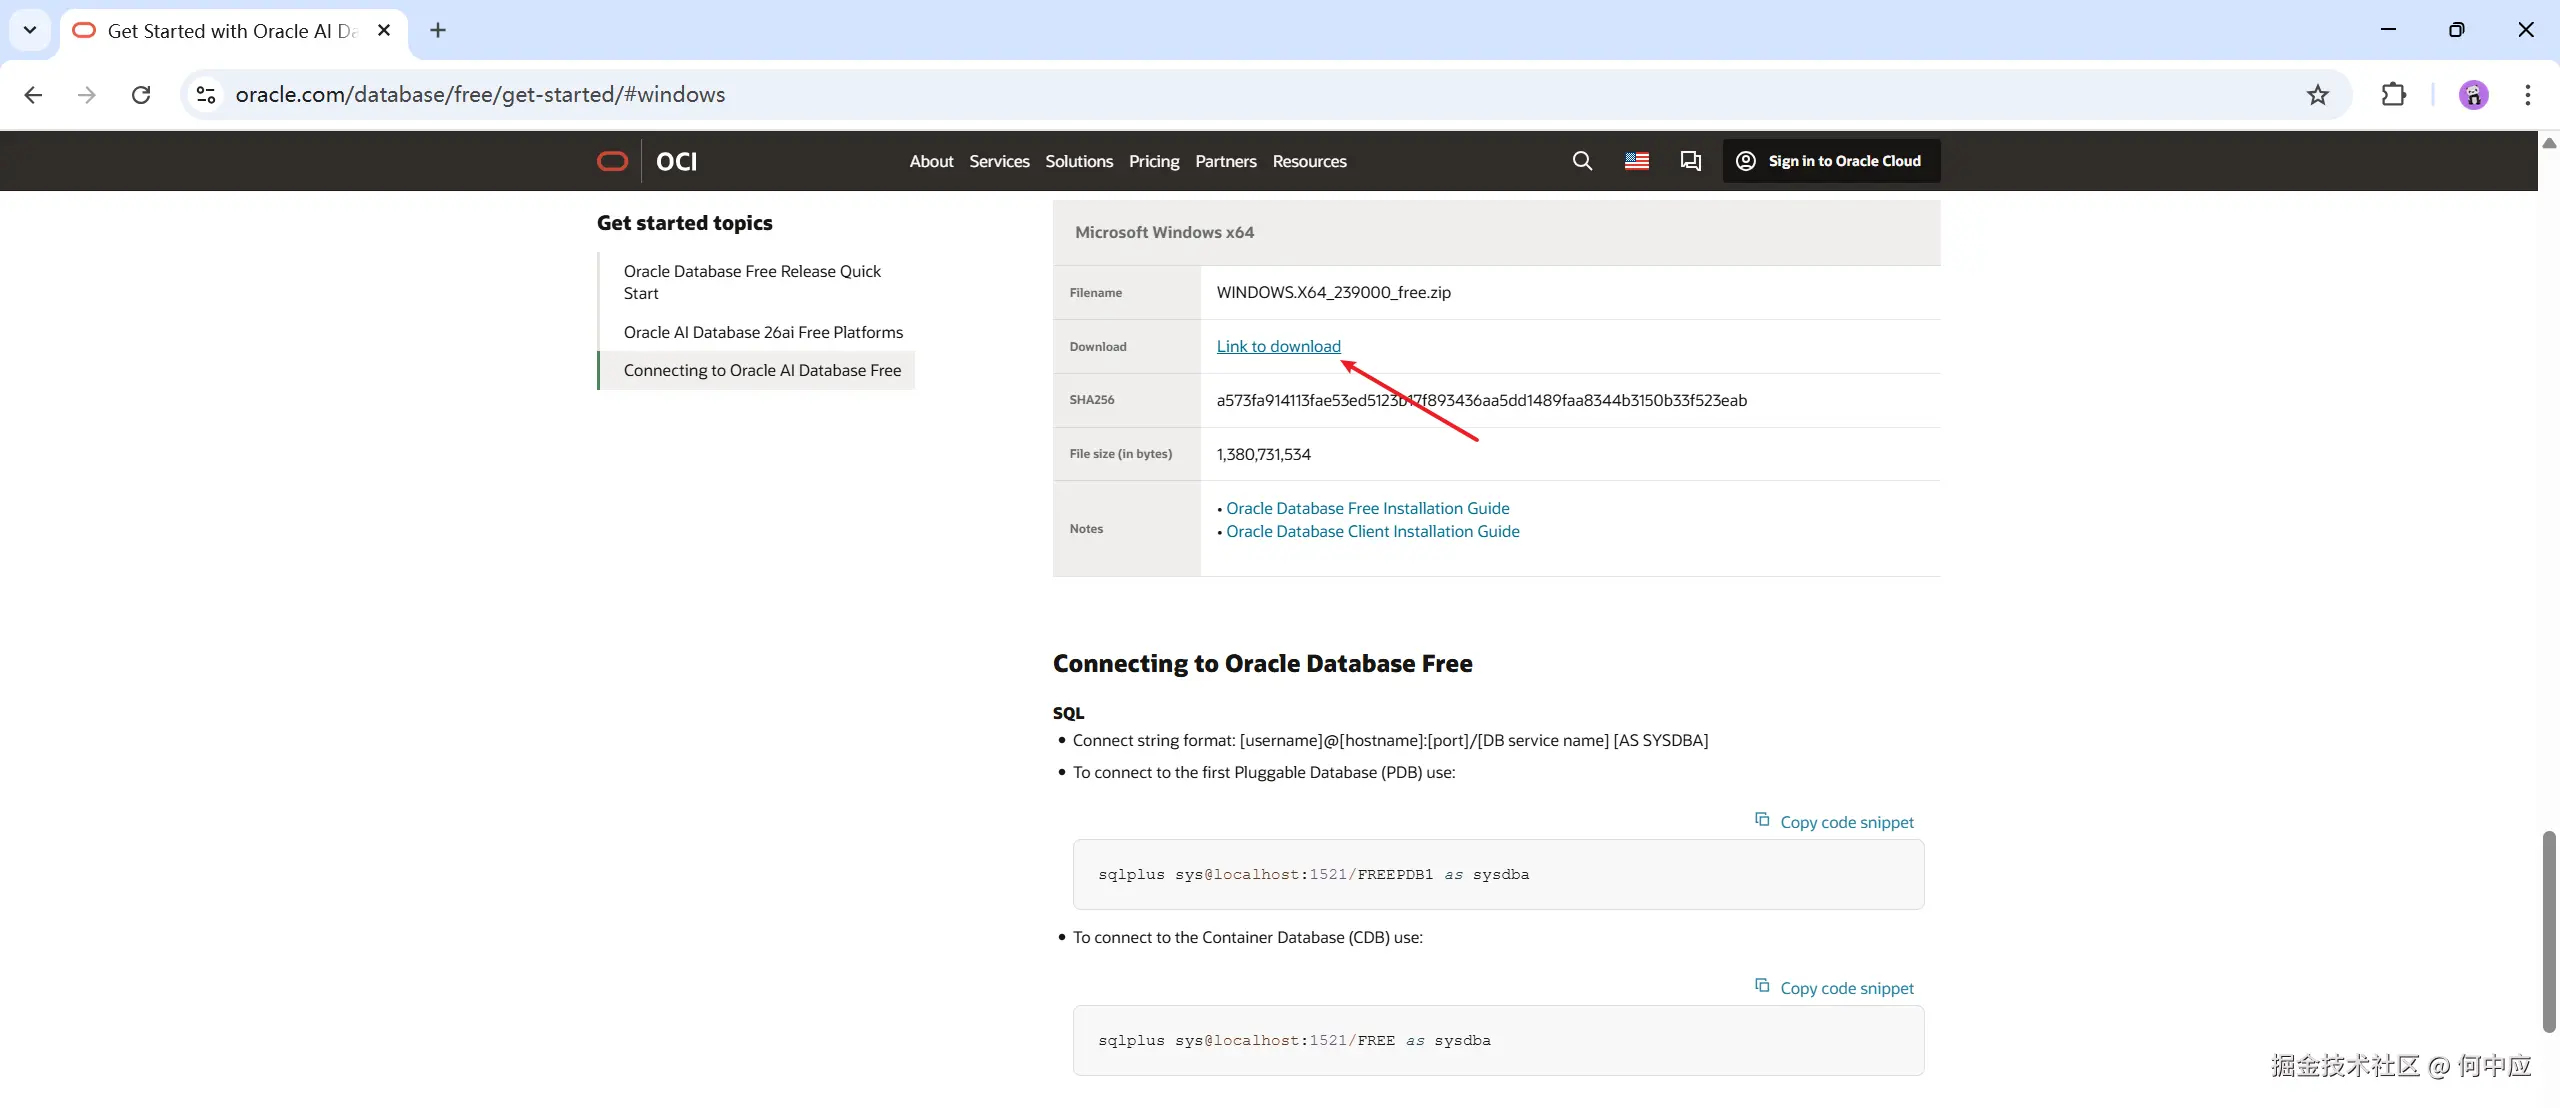Screen dimensions: 2560x1108
Task: Click the Oracle logo in header
Action: pyautogui.click(x=612, y=161)
